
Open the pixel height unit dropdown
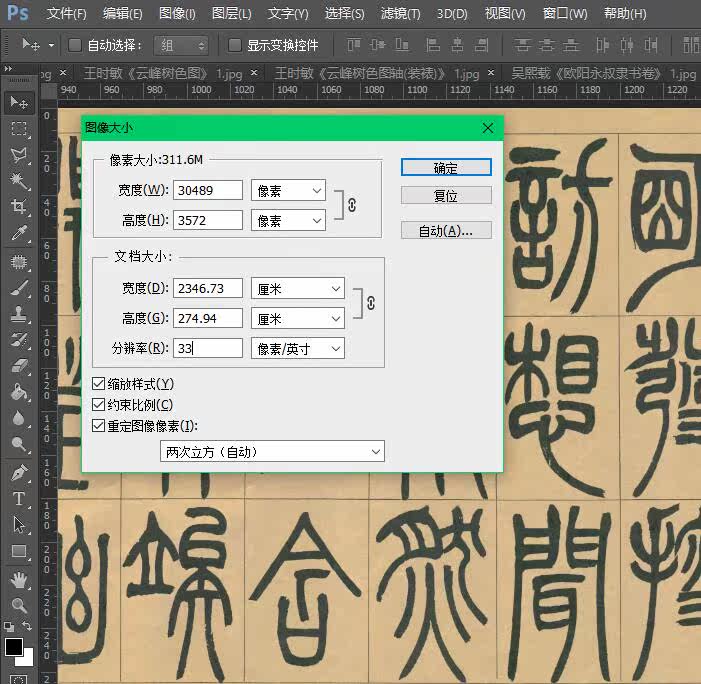[288, 220]
